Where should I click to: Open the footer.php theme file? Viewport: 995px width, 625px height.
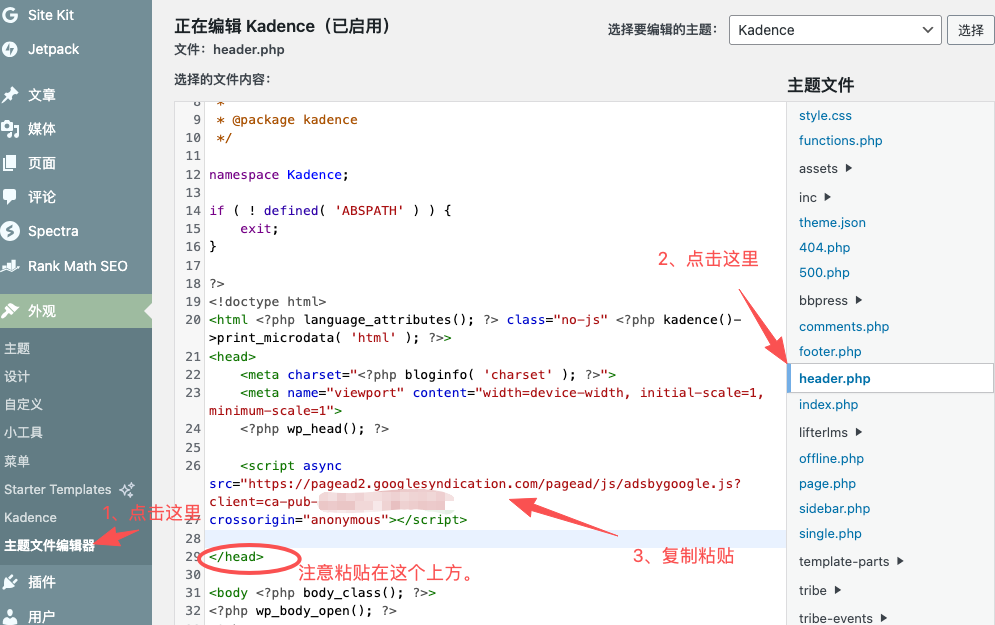(x=830, y=352)
